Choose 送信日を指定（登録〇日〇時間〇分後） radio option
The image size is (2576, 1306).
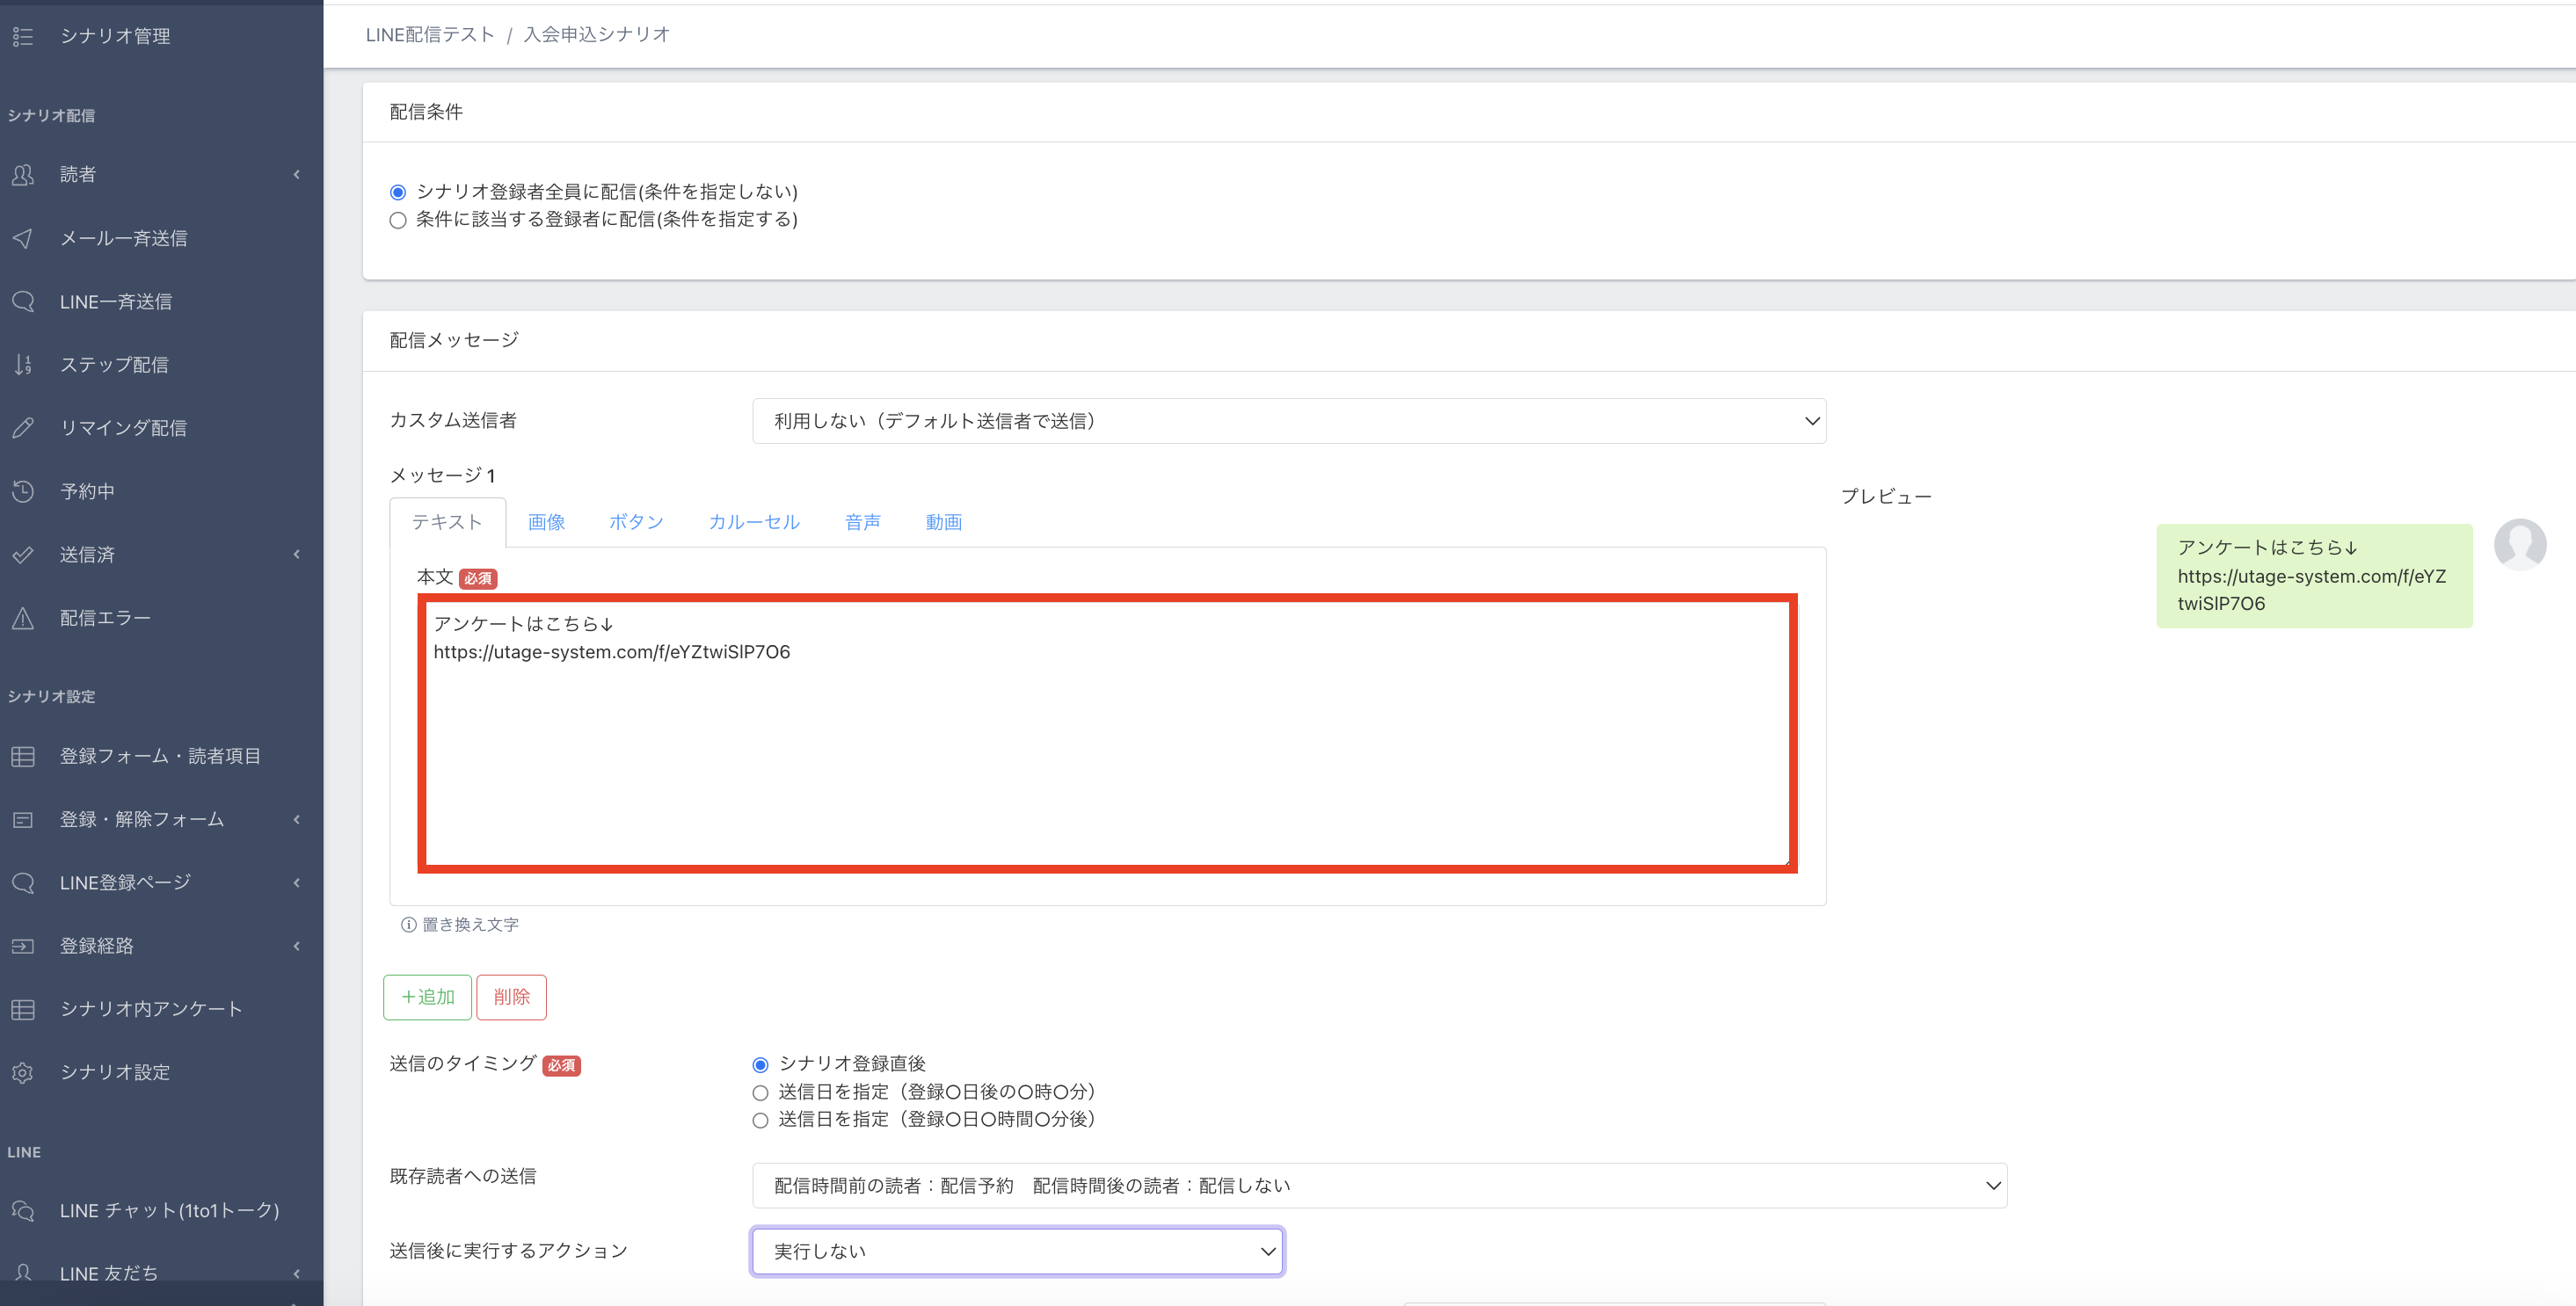pyautogui.click(x=760, y=1120)
